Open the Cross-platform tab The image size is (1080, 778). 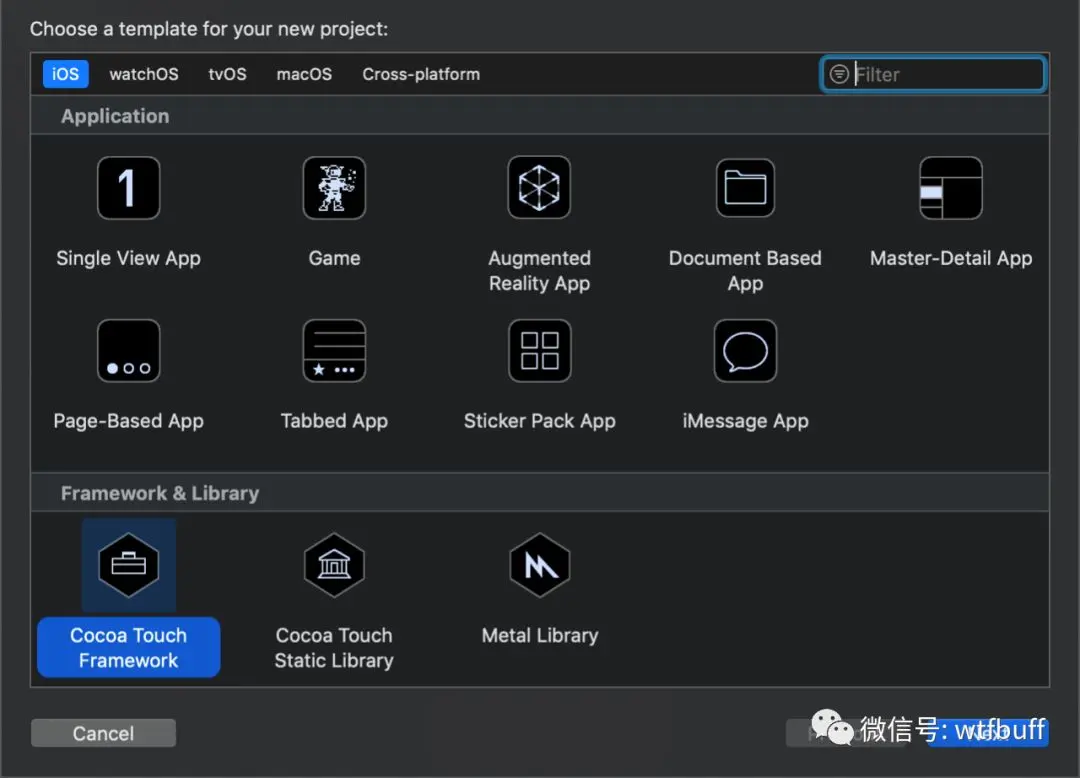click(x=421, y=74)
